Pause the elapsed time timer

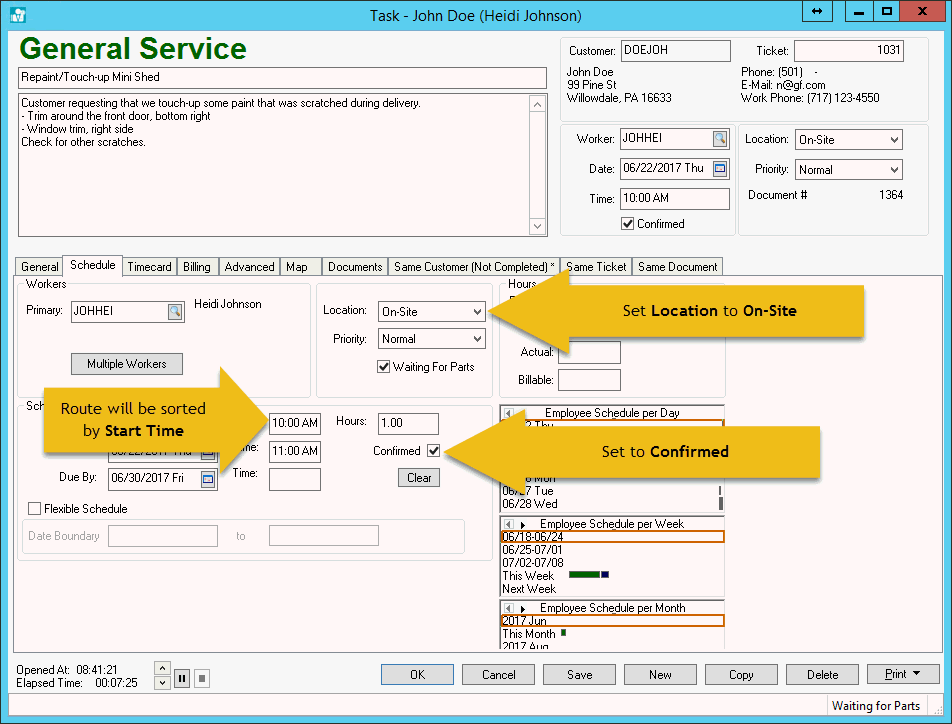[x=182, y=678]
